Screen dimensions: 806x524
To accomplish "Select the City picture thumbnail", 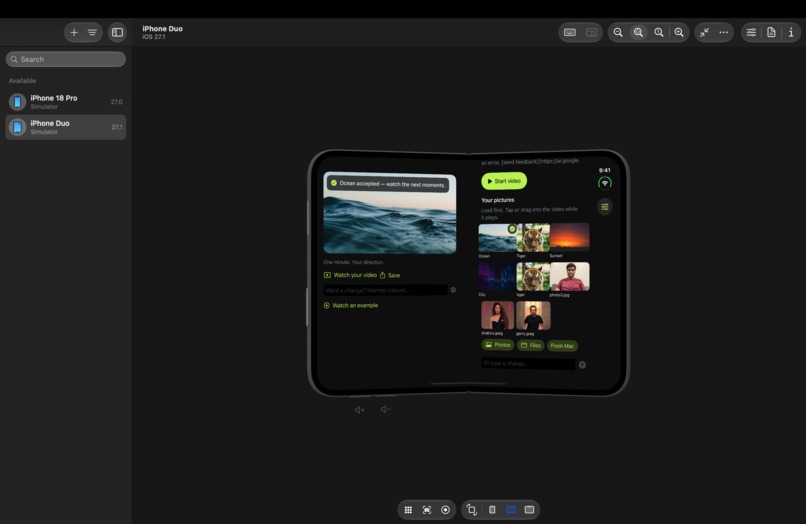I will 497,277.
